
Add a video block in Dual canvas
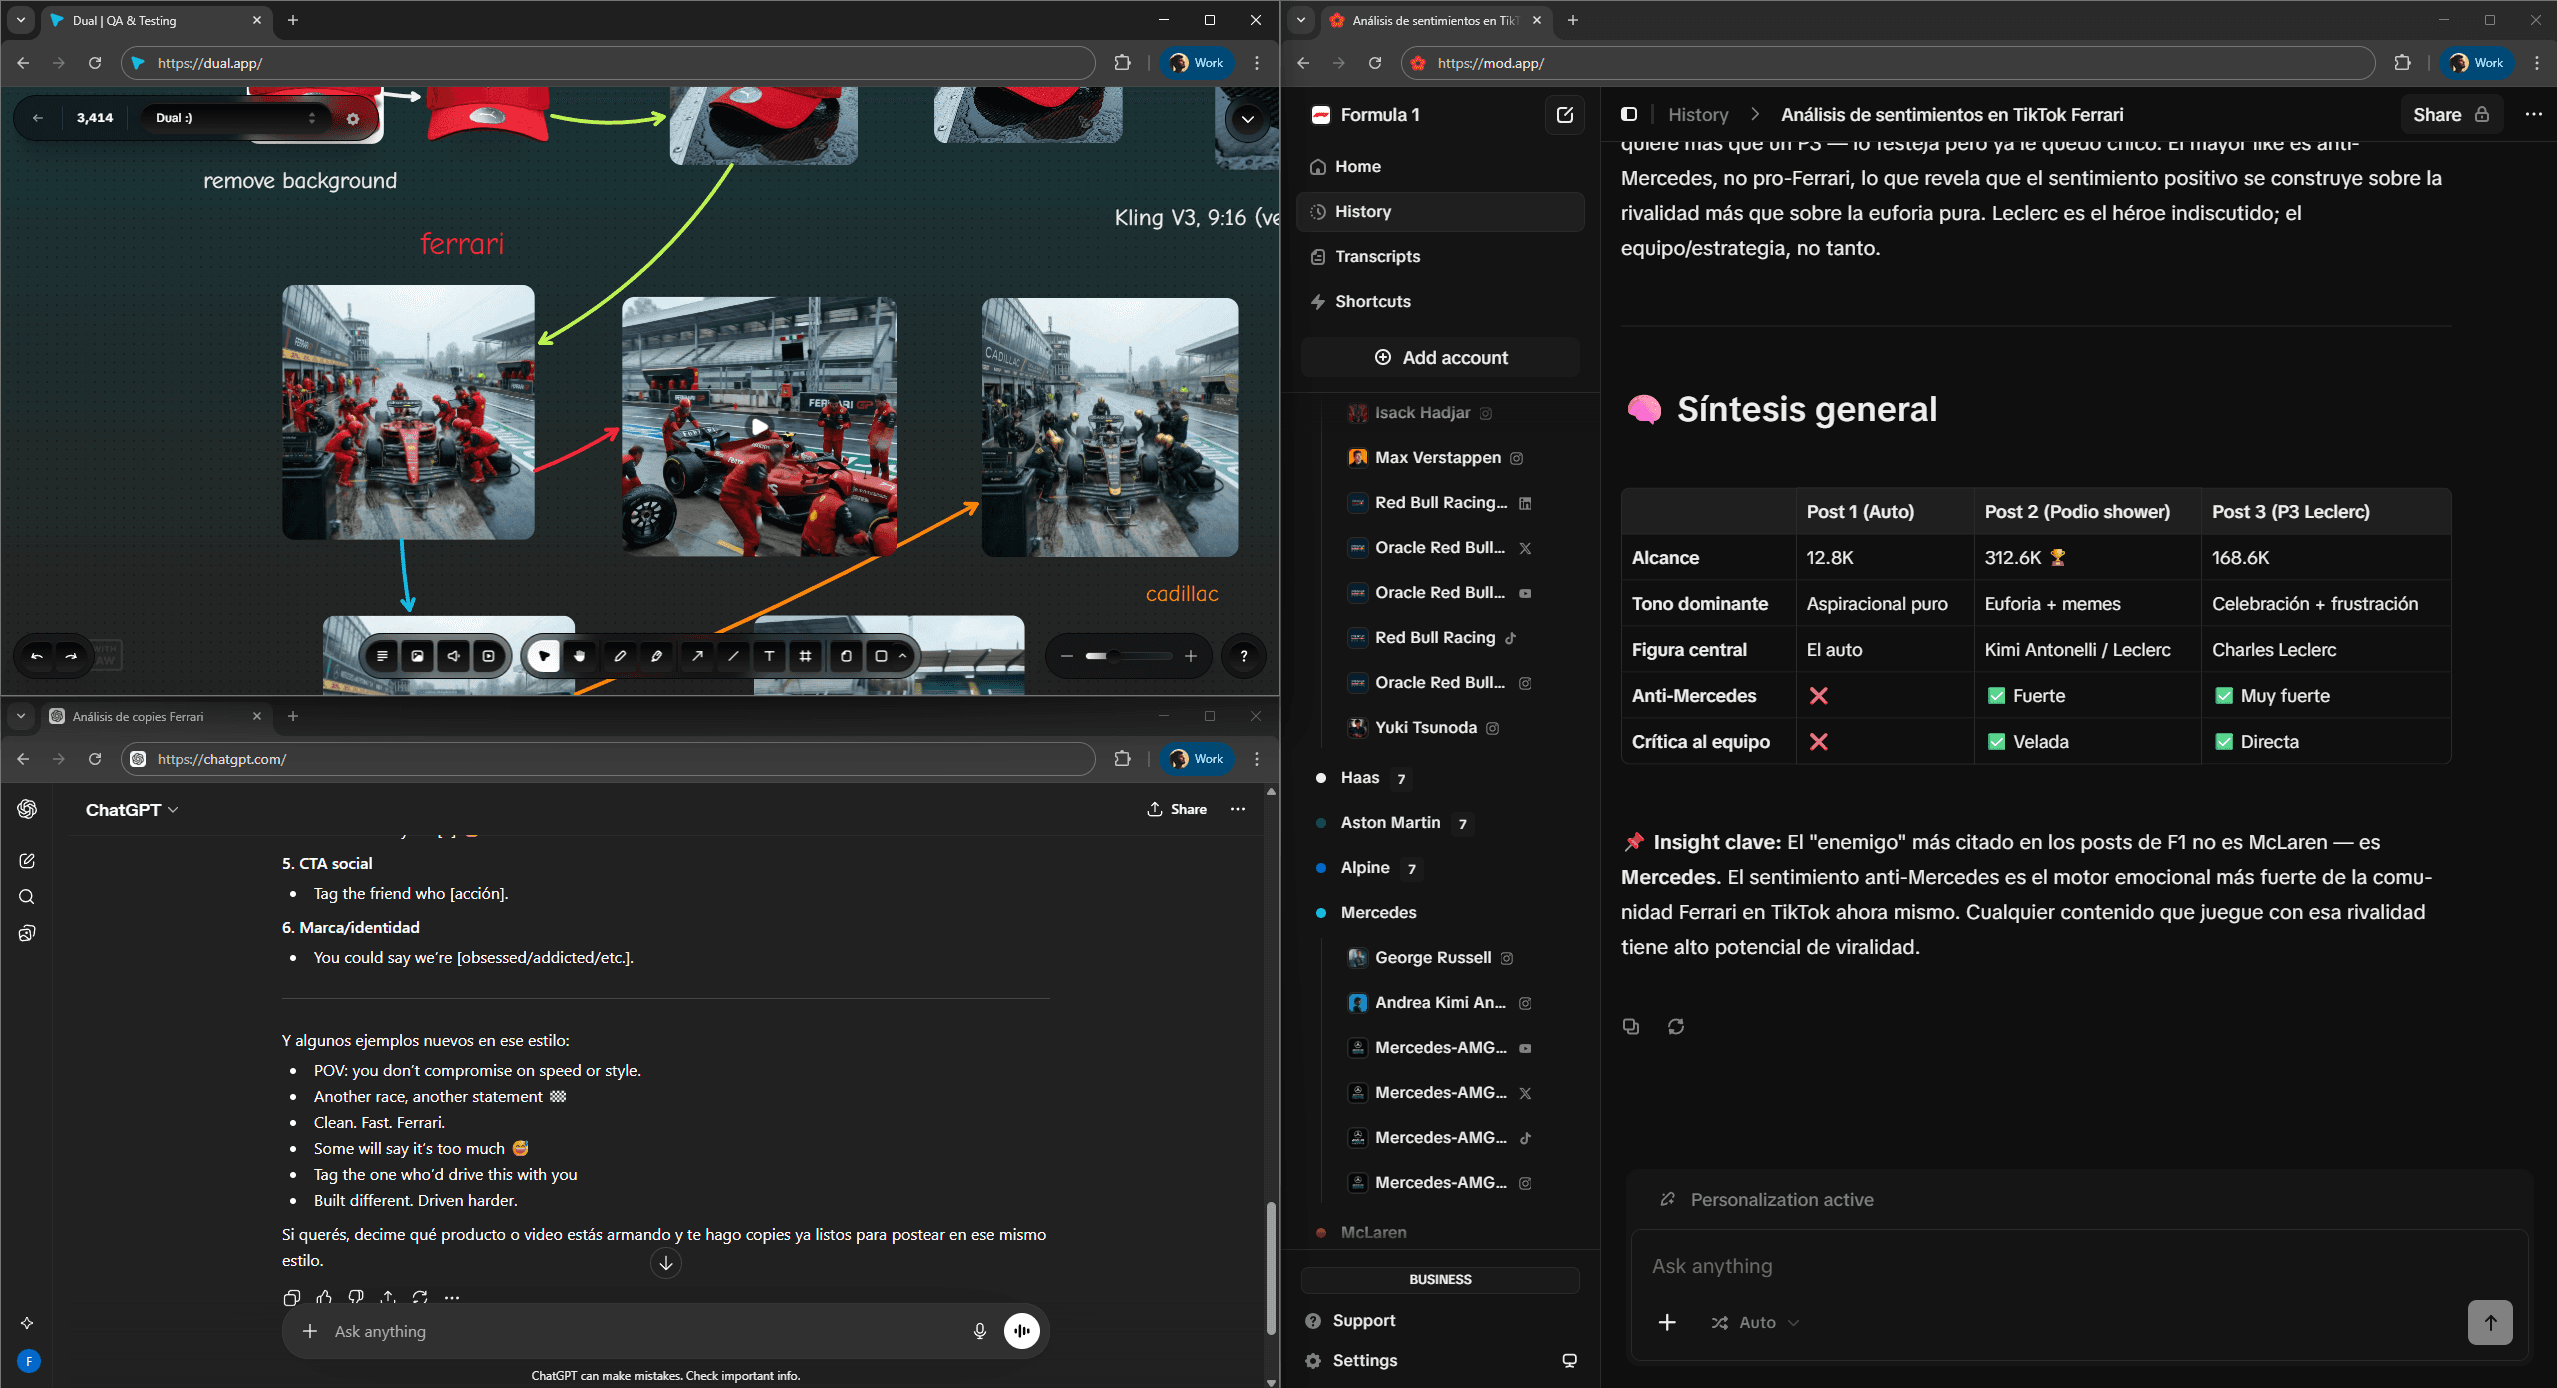489,656
